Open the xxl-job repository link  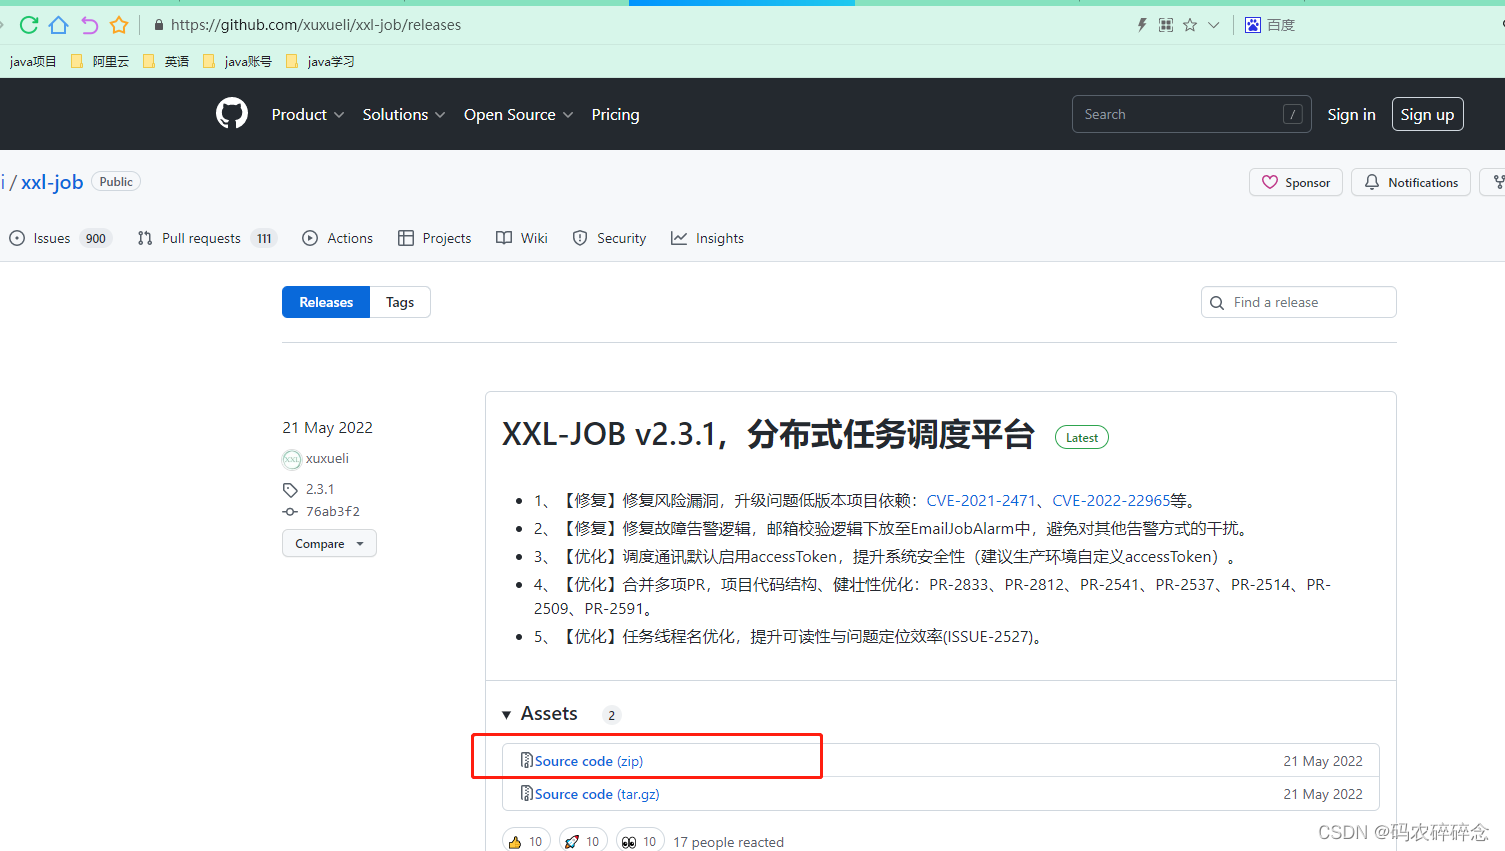[x=52, y=182]
